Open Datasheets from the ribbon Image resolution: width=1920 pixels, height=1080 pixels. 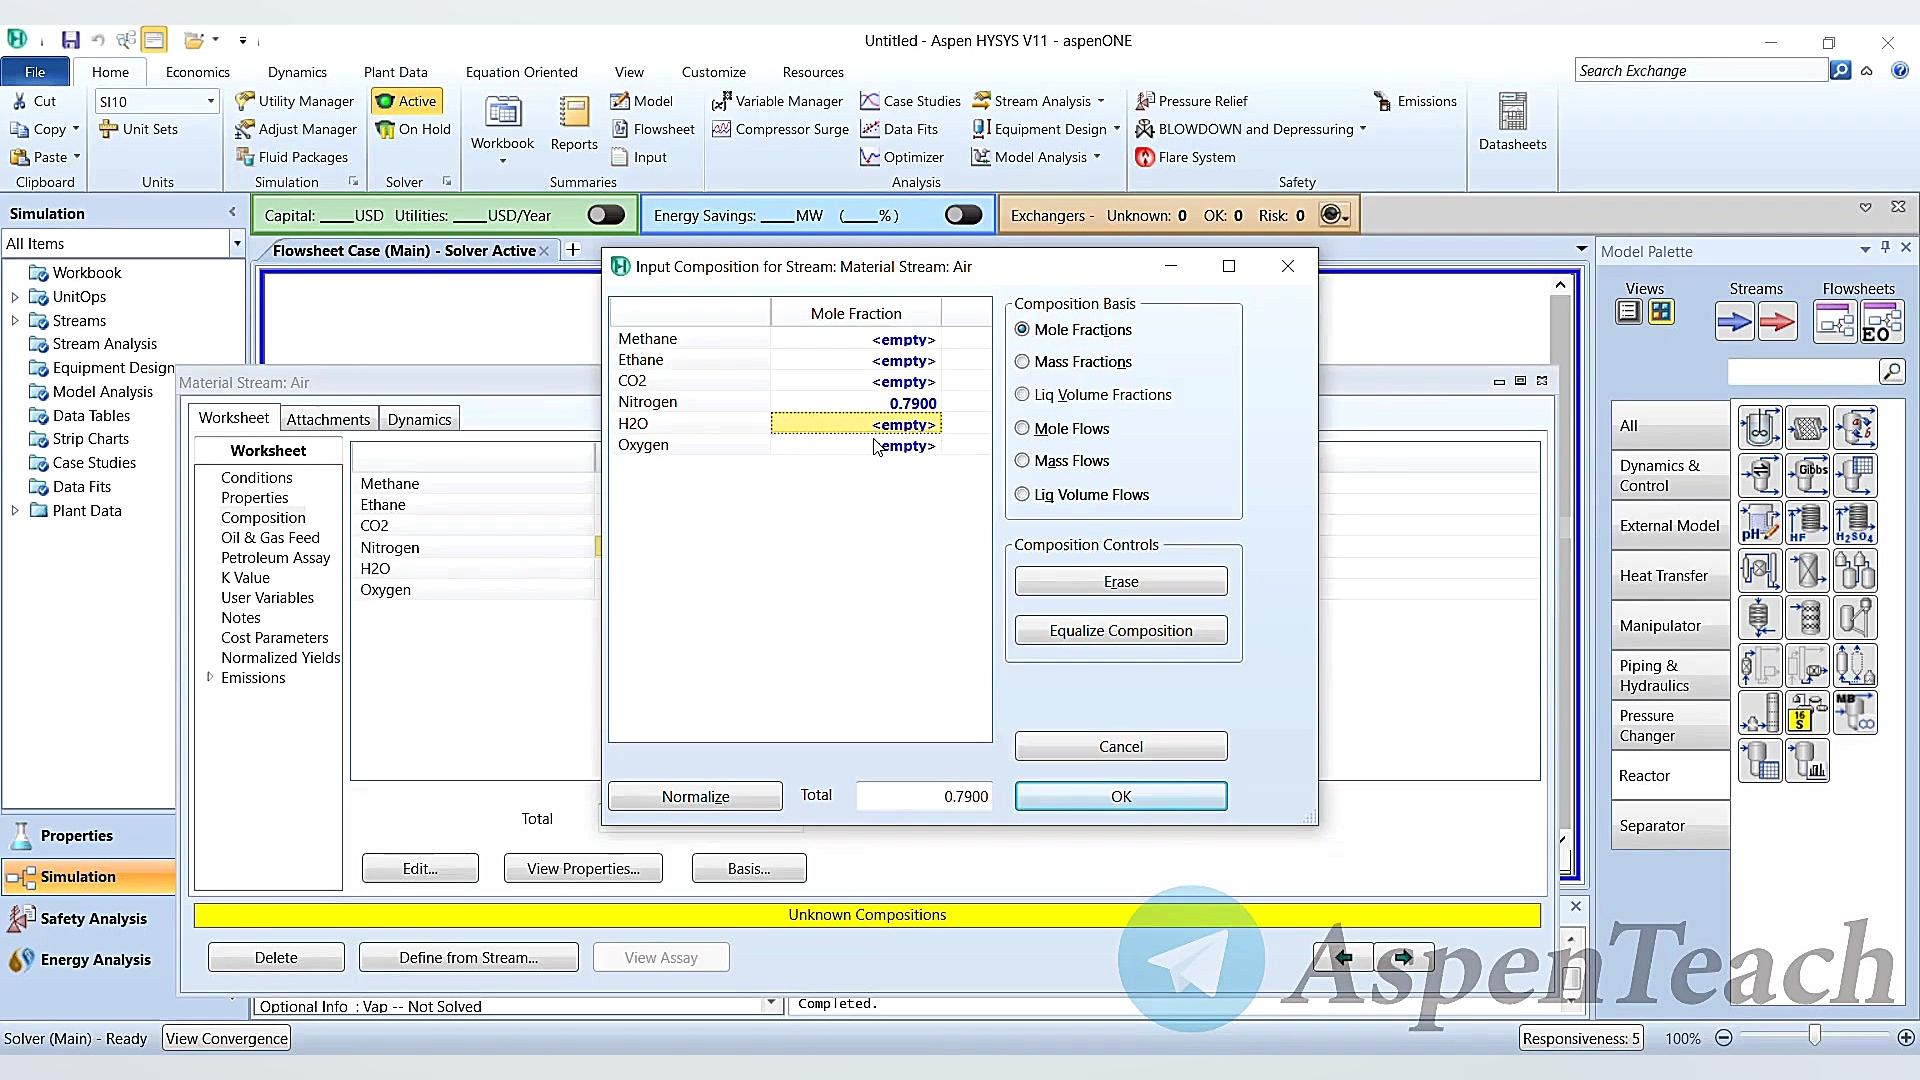tap(1512, 113)
